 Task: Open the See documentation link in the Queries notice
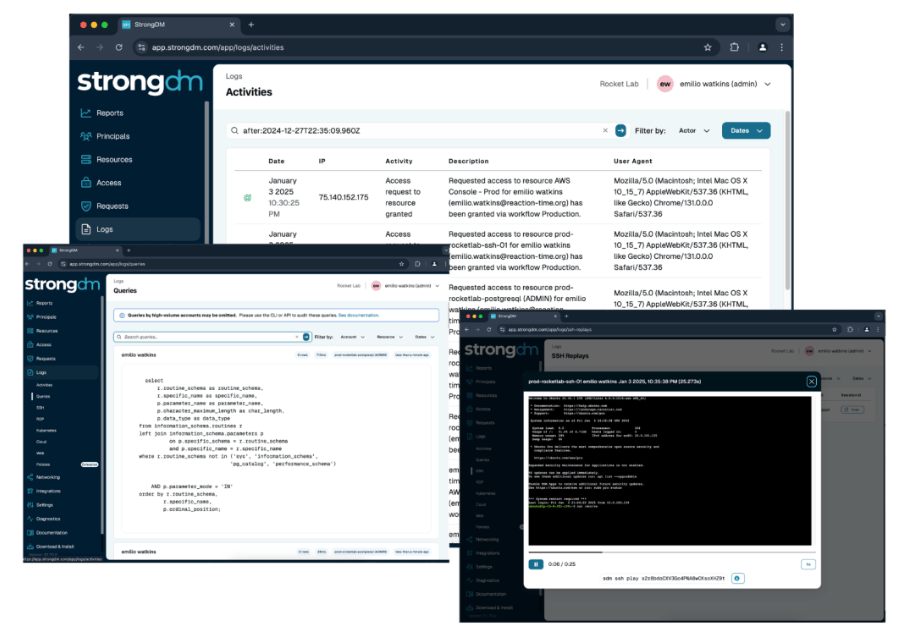(x=358, y=315)
